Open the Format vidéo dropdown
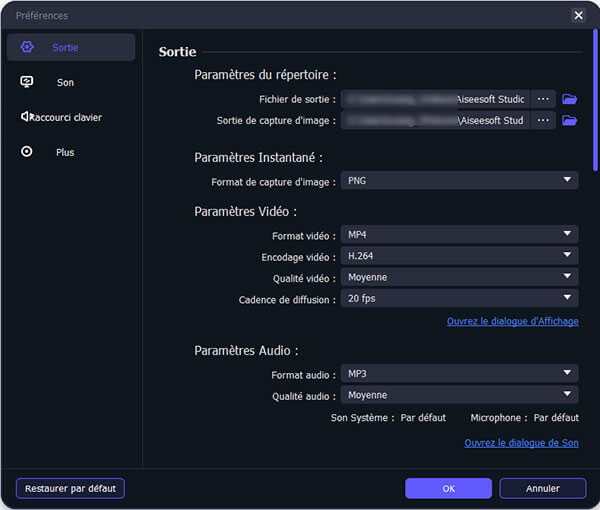Screen dimensions: 600x510 459,235
